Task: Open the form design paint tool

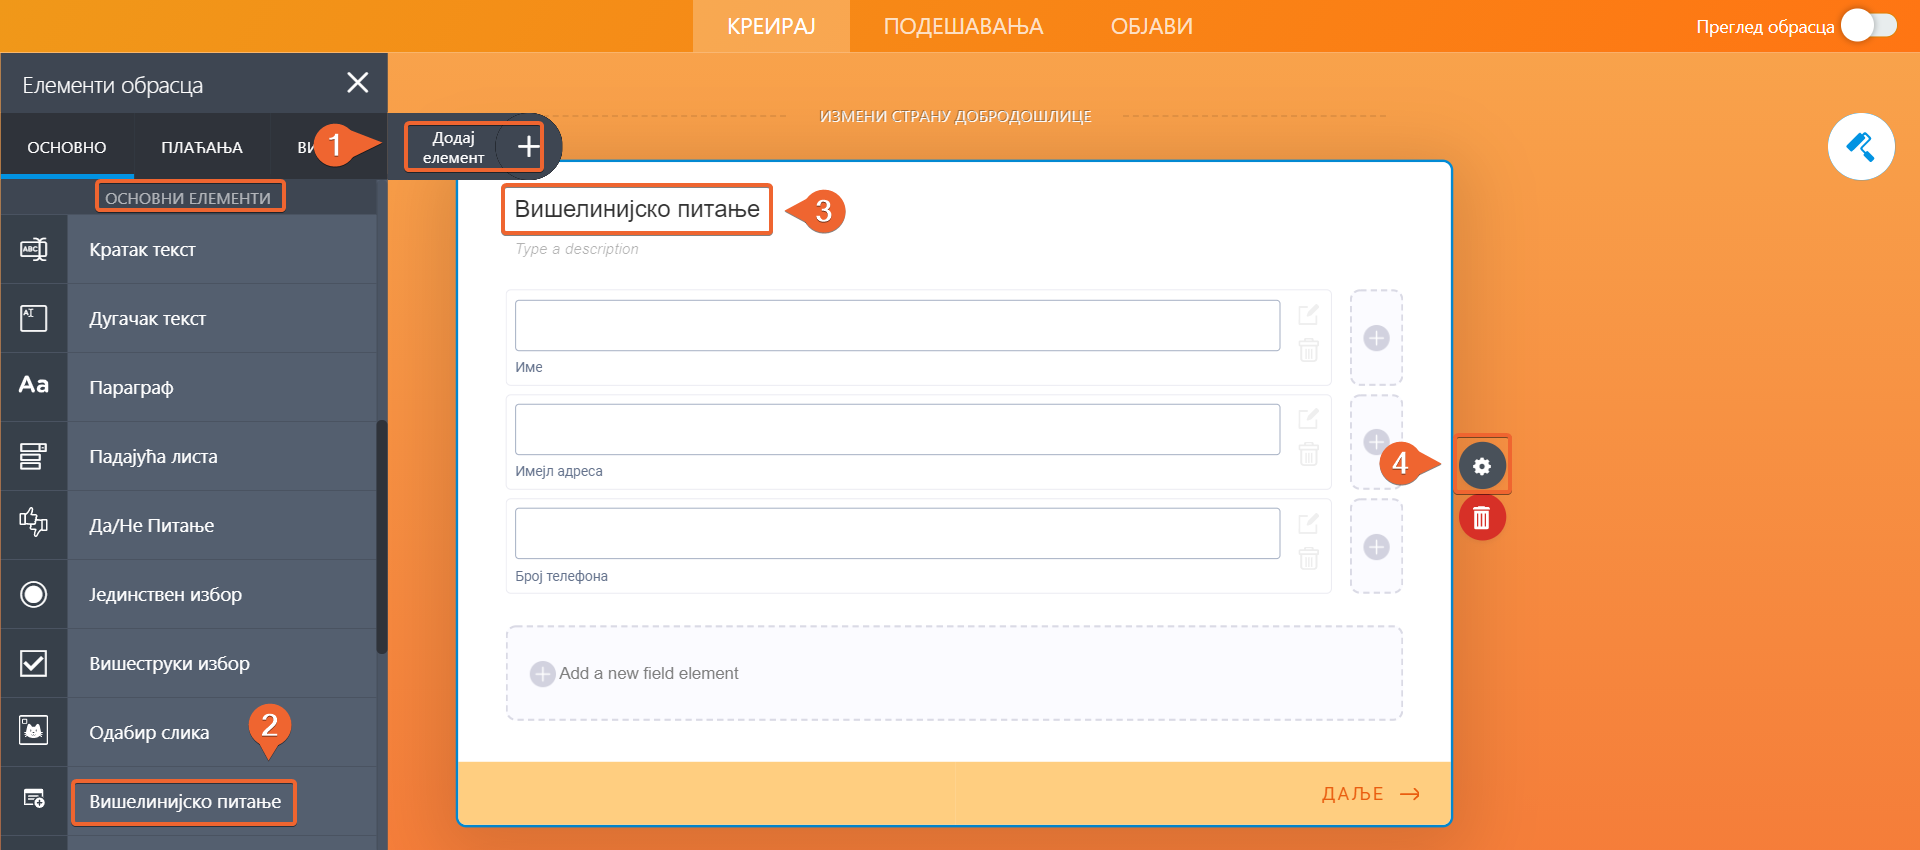Action: pos(1861,147)
